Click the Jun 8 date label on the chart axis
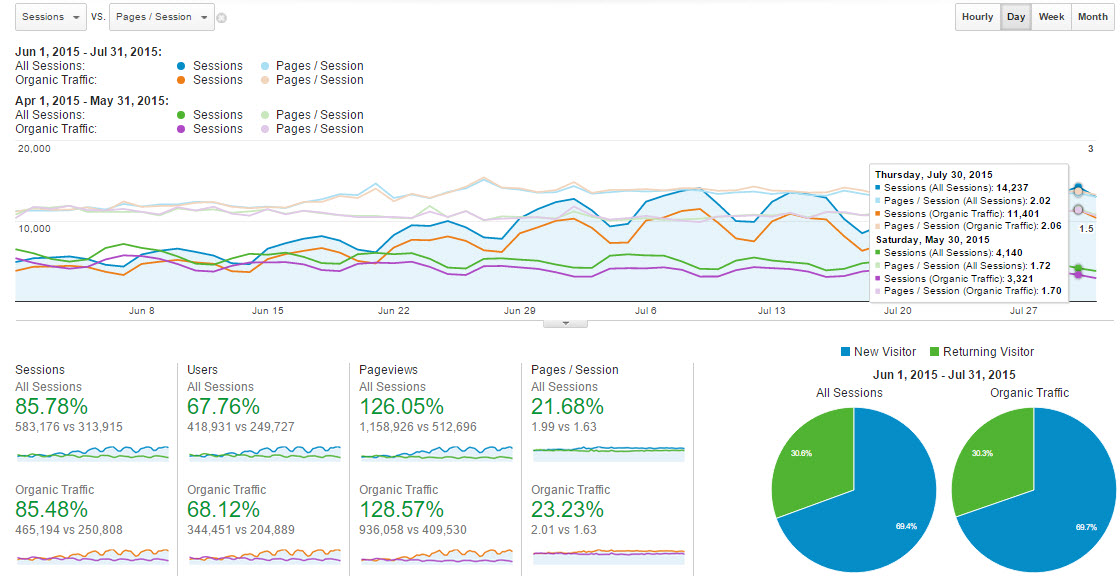 [141, 311]
